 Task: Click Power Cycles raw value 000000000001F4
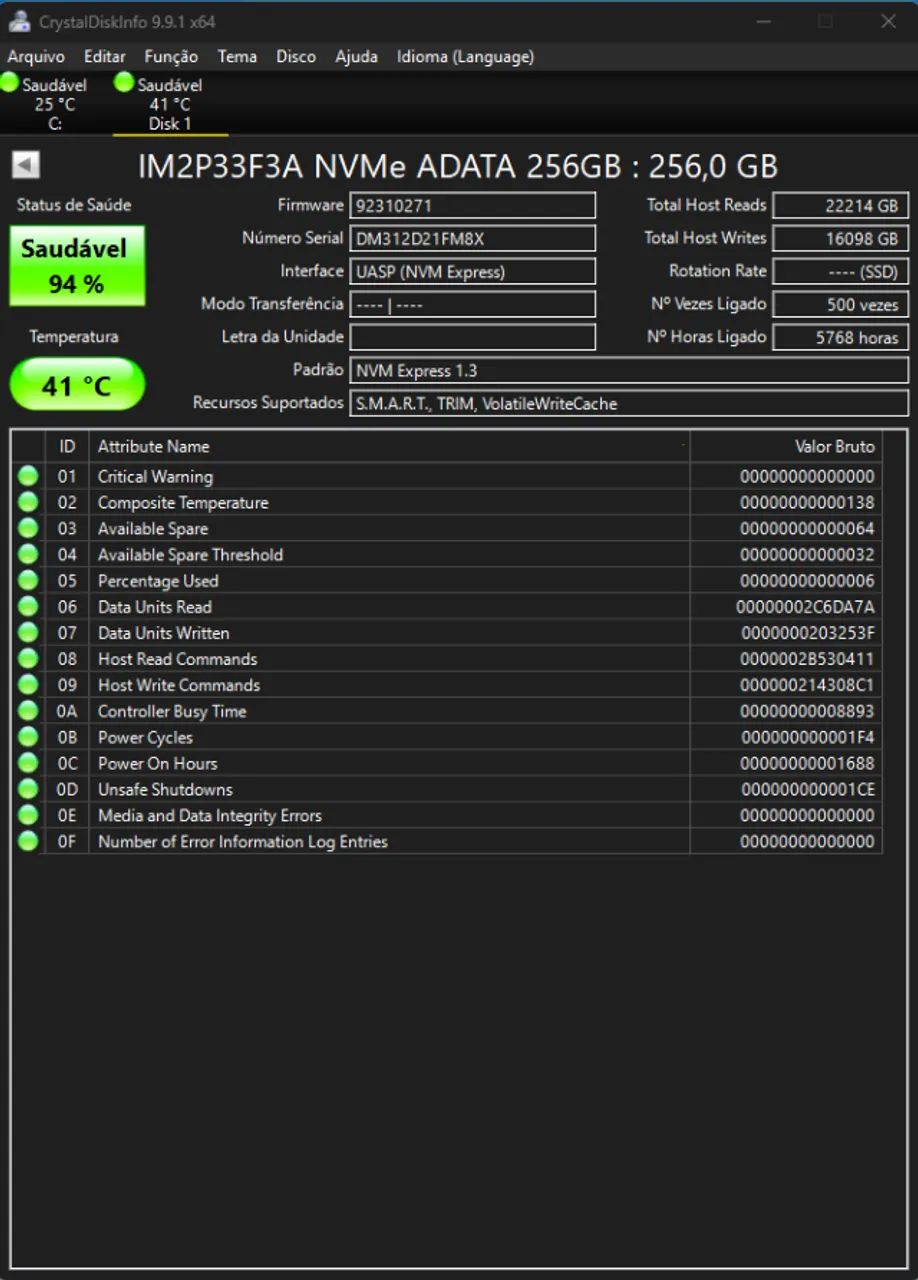point(808,737)
